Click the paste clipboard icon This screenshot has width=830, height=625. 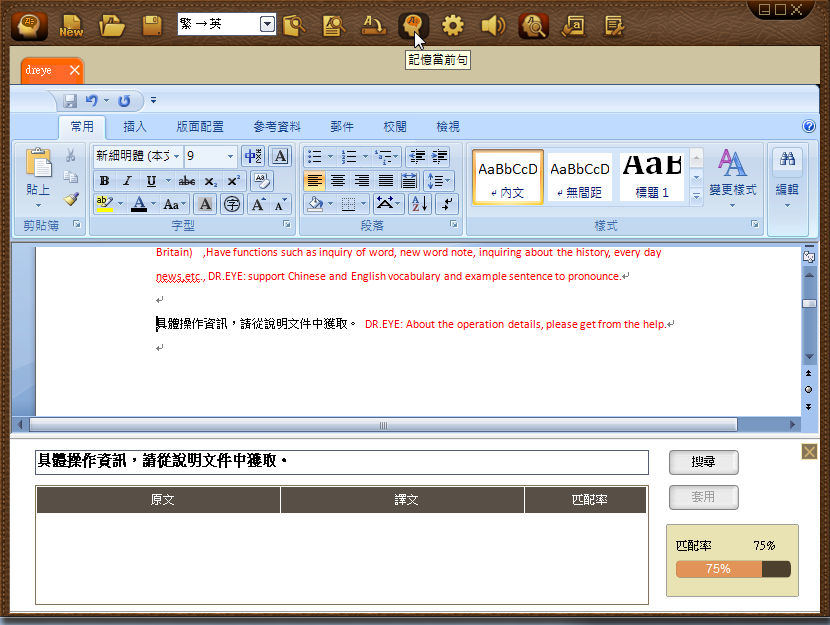point(38,163)
